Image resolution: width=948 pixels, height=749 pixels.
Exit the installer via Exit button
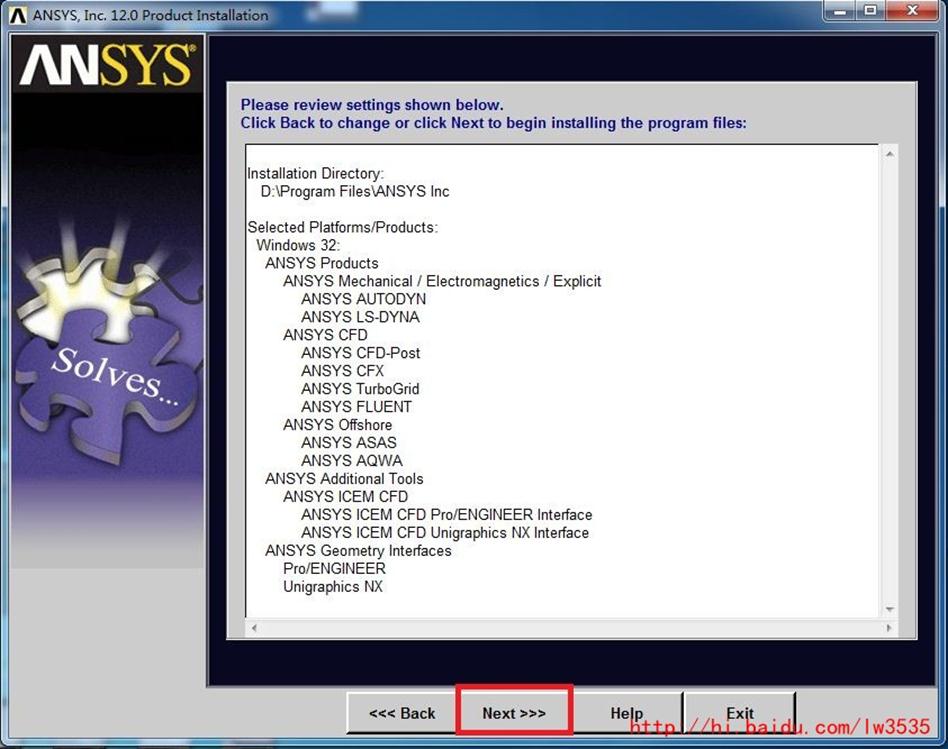pyautogui.click(x=739, y=713)
